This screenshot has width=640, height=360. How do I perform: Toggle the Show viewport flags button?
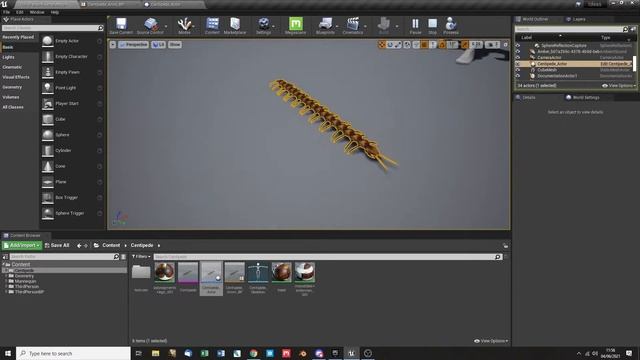click(x=175, y=44)
